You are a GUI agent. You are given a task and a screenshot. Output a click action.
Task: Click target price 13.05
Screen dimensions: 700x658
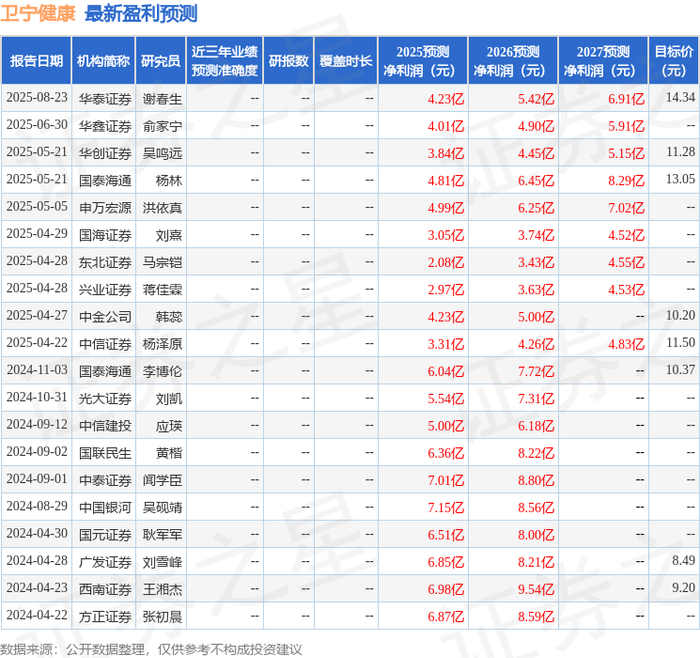[x=680, y=179]
